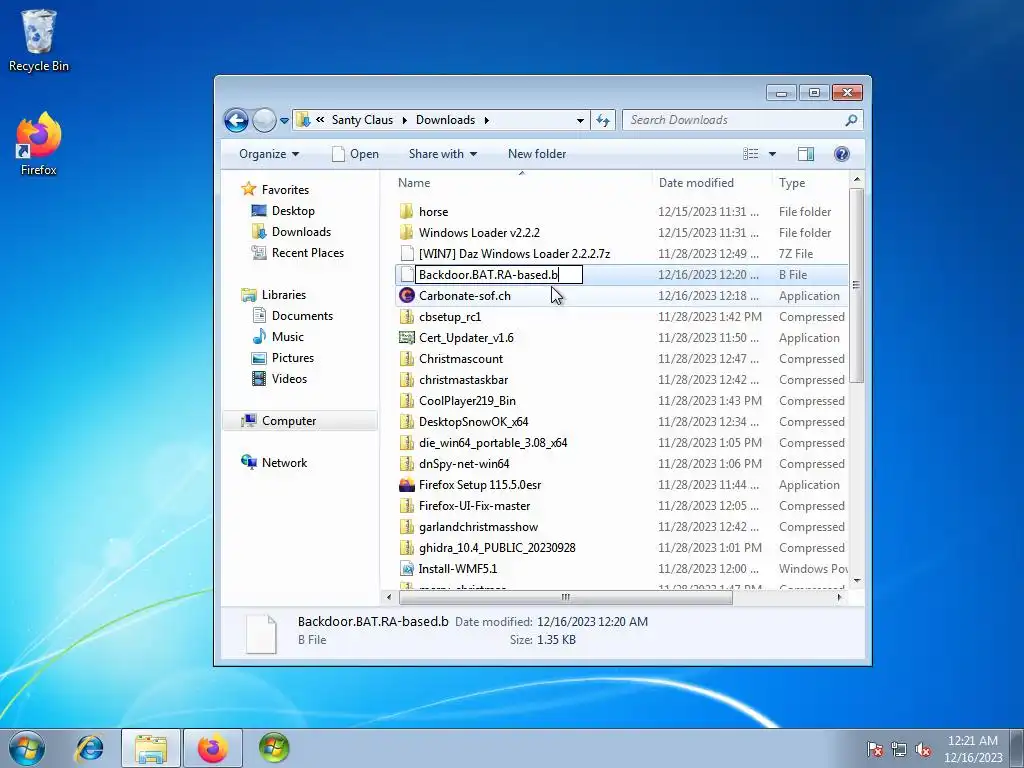1024x768 pixels.
Task: Expand the view options dropdown arrow
Action: coord(772,154)
